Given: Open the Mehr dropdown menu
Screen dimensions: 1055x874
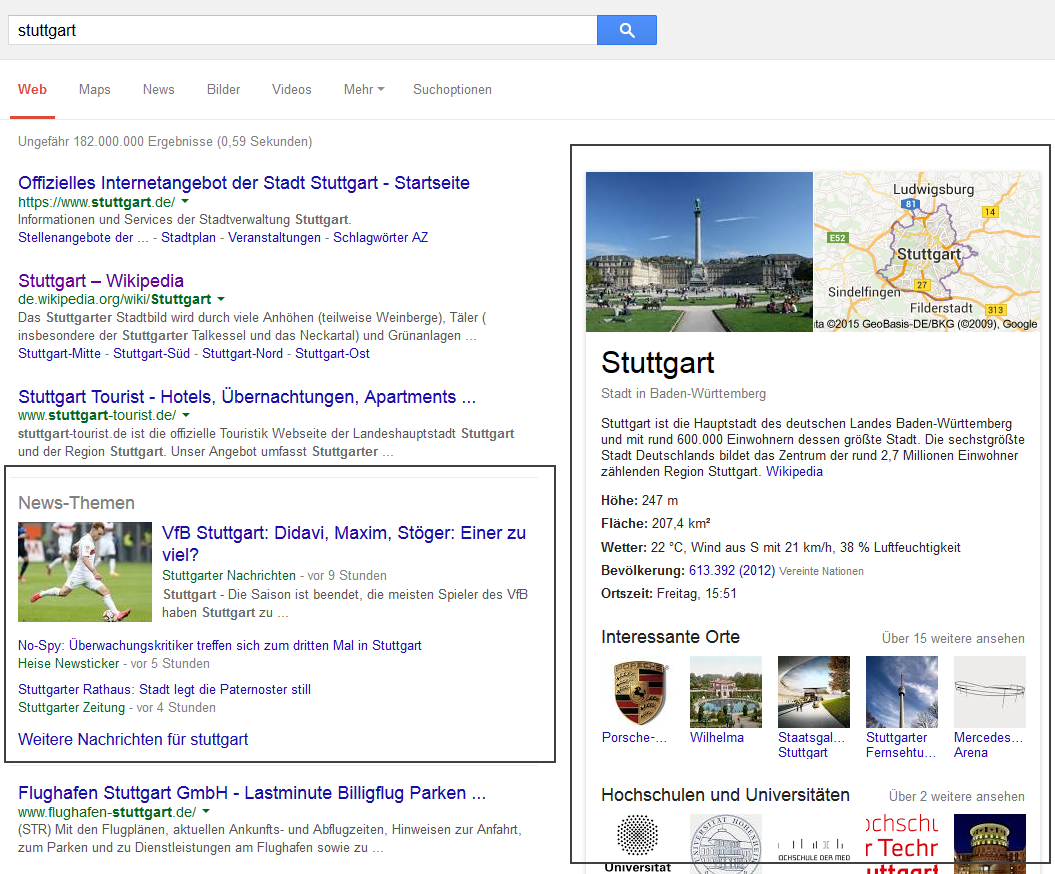Looking at the screenshot, I should (x=363, y=89).
